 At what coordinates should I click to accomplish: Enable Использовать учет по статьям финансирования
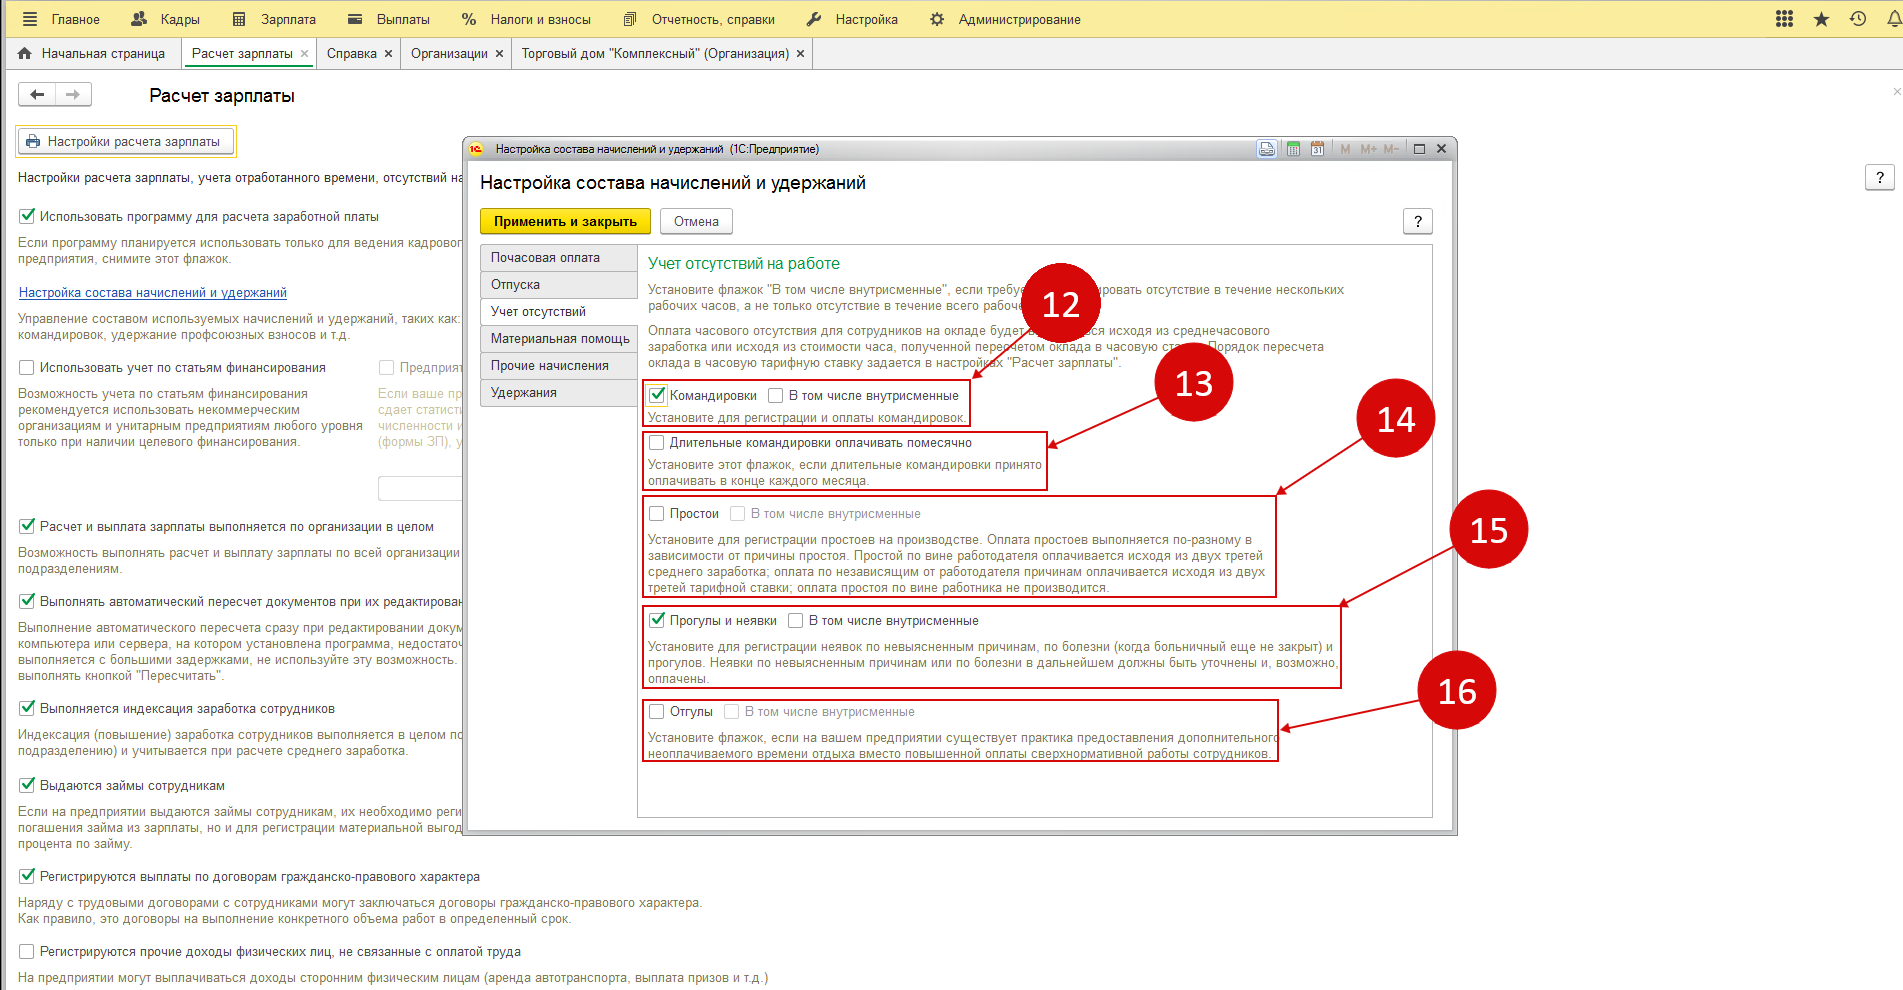pos(27,368)
